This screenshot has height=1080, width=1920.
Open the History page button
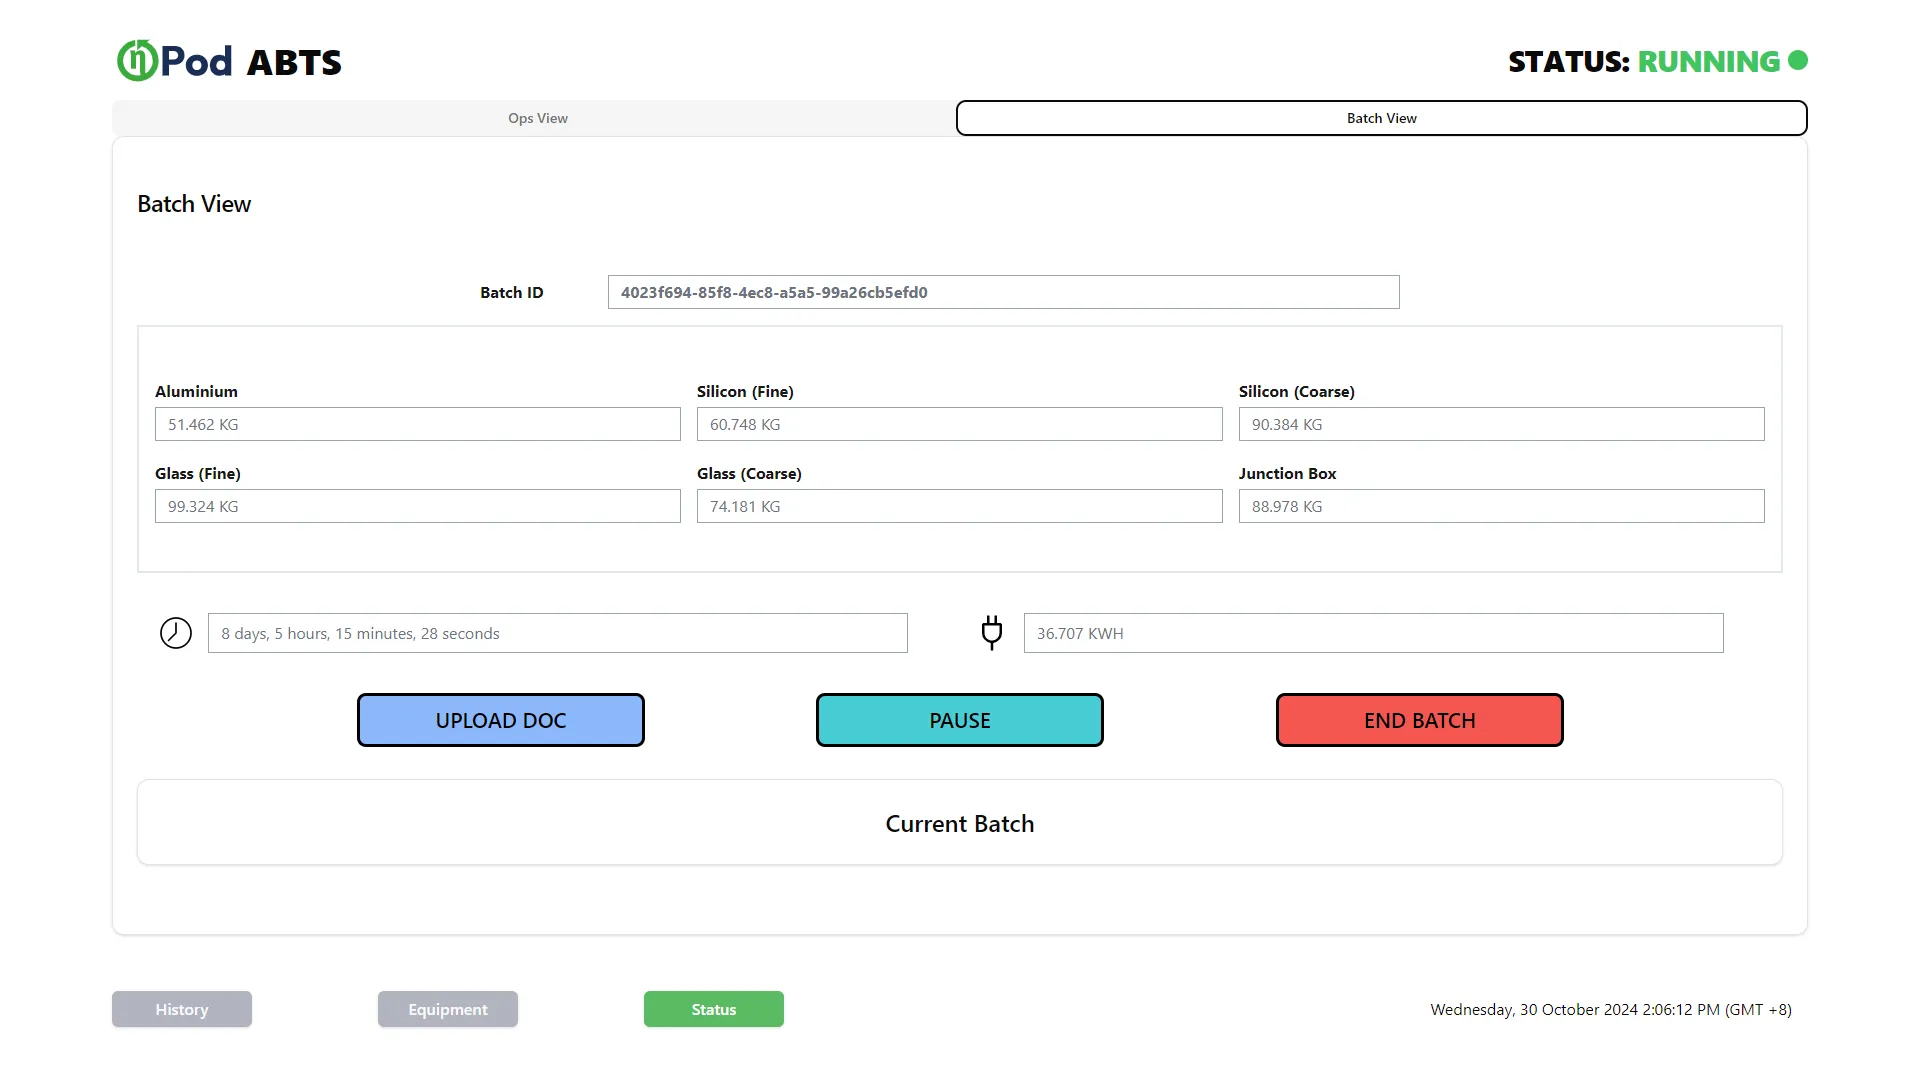[182, 1009]
